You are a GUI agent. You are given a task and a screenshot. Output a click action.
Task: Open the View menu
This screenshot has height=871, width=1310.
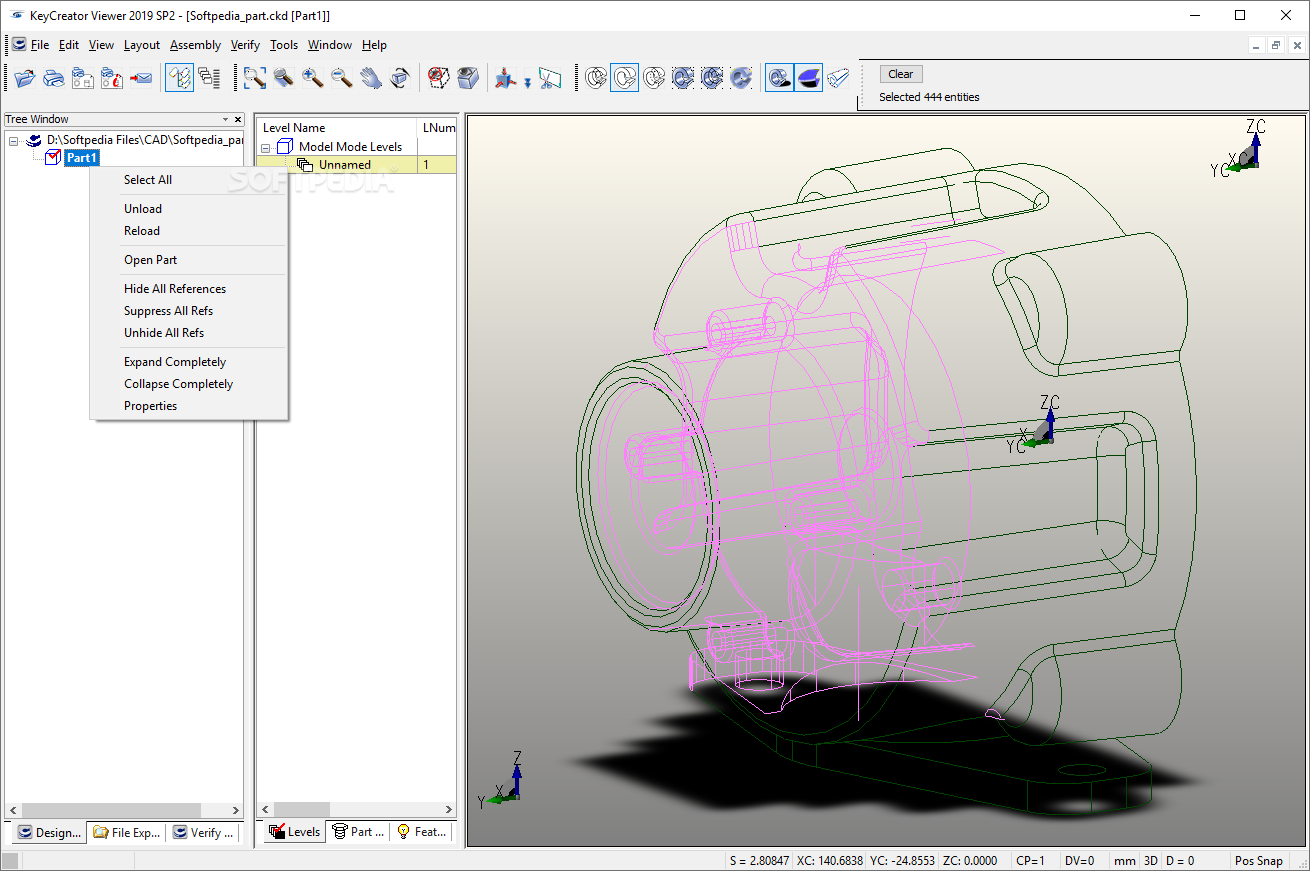(x=101, y=45)
